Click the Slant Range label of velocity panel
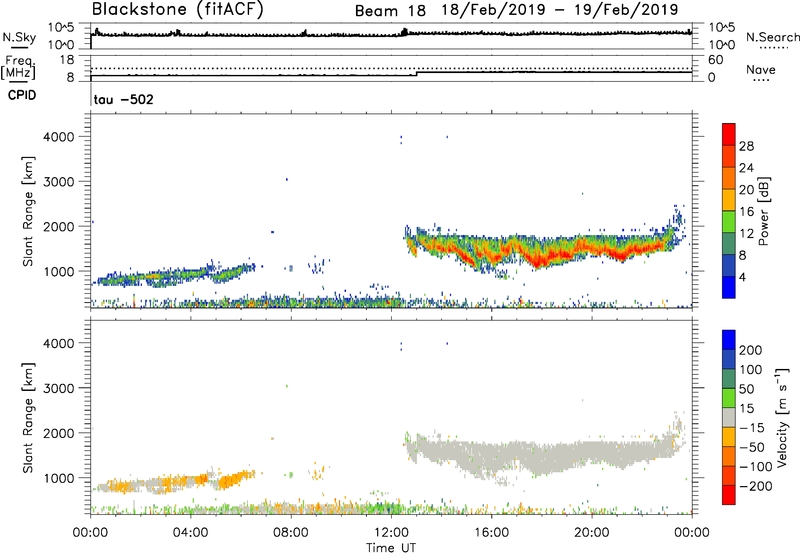Screen dimensions: 800x554 pos(28,418)
